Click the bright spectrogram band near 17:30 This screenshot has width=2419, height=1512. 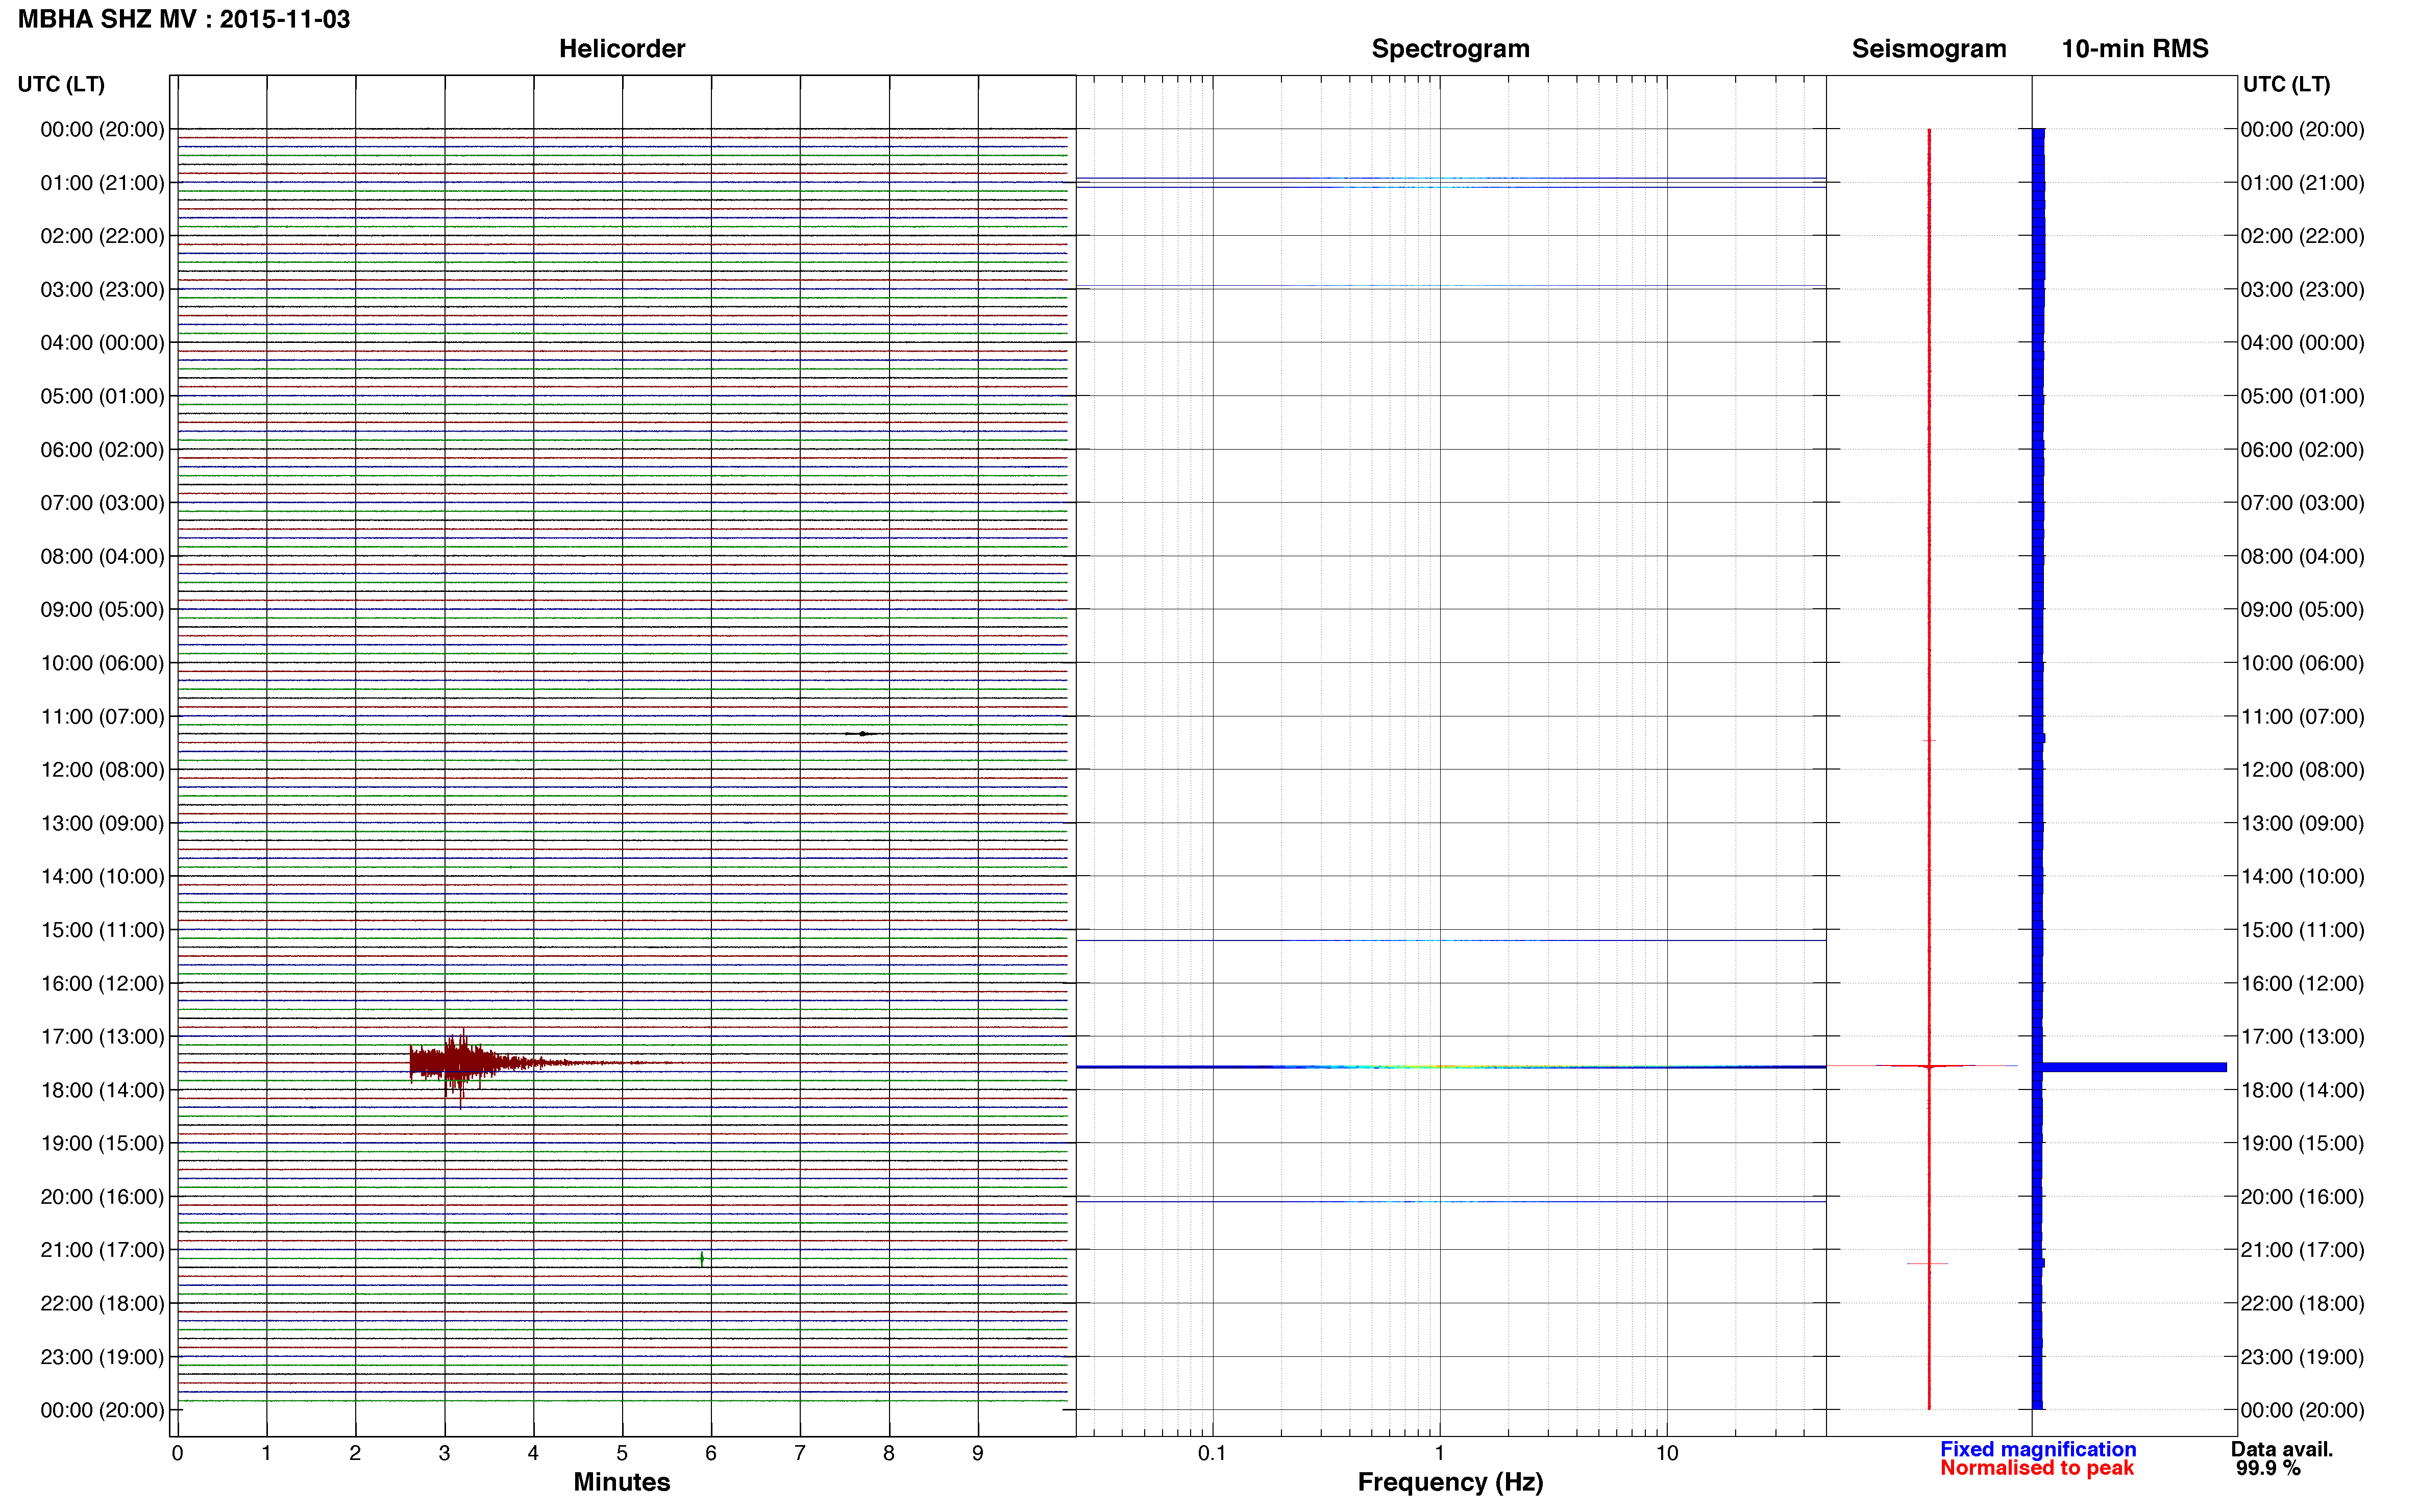(1451, 1067)
